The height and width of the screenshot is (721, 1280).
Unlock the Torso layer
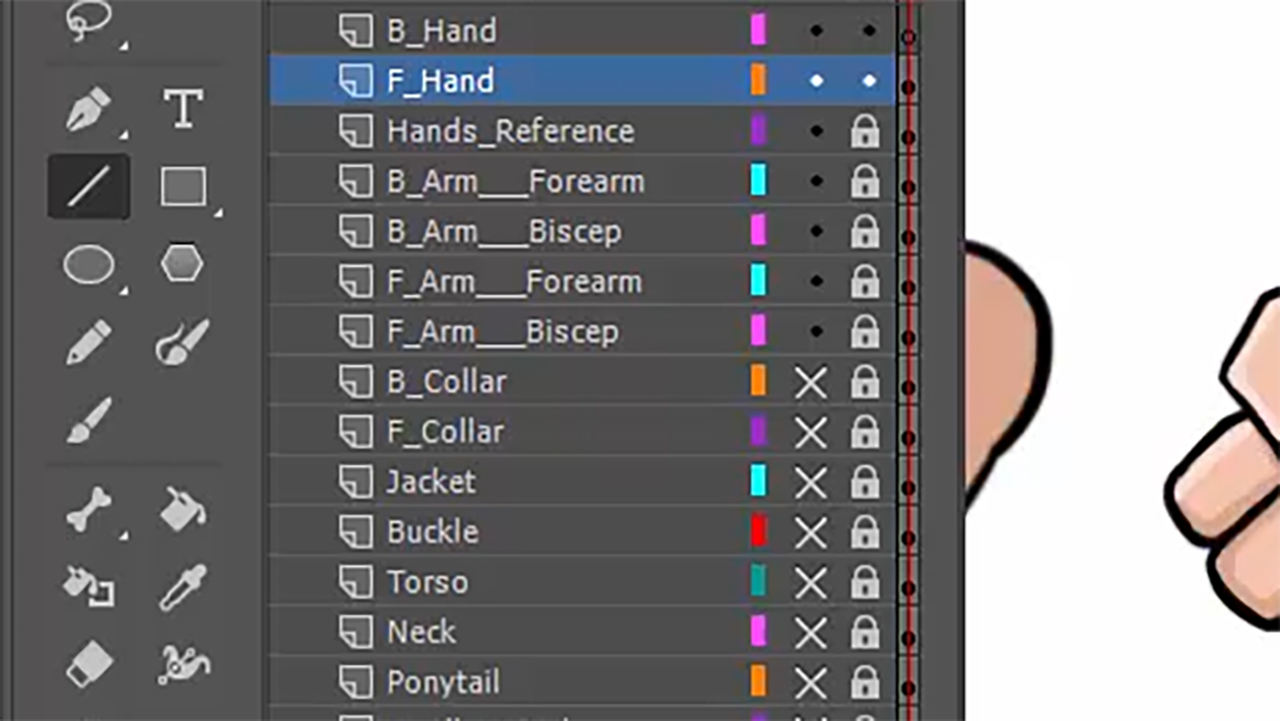[x=864, y=581]
